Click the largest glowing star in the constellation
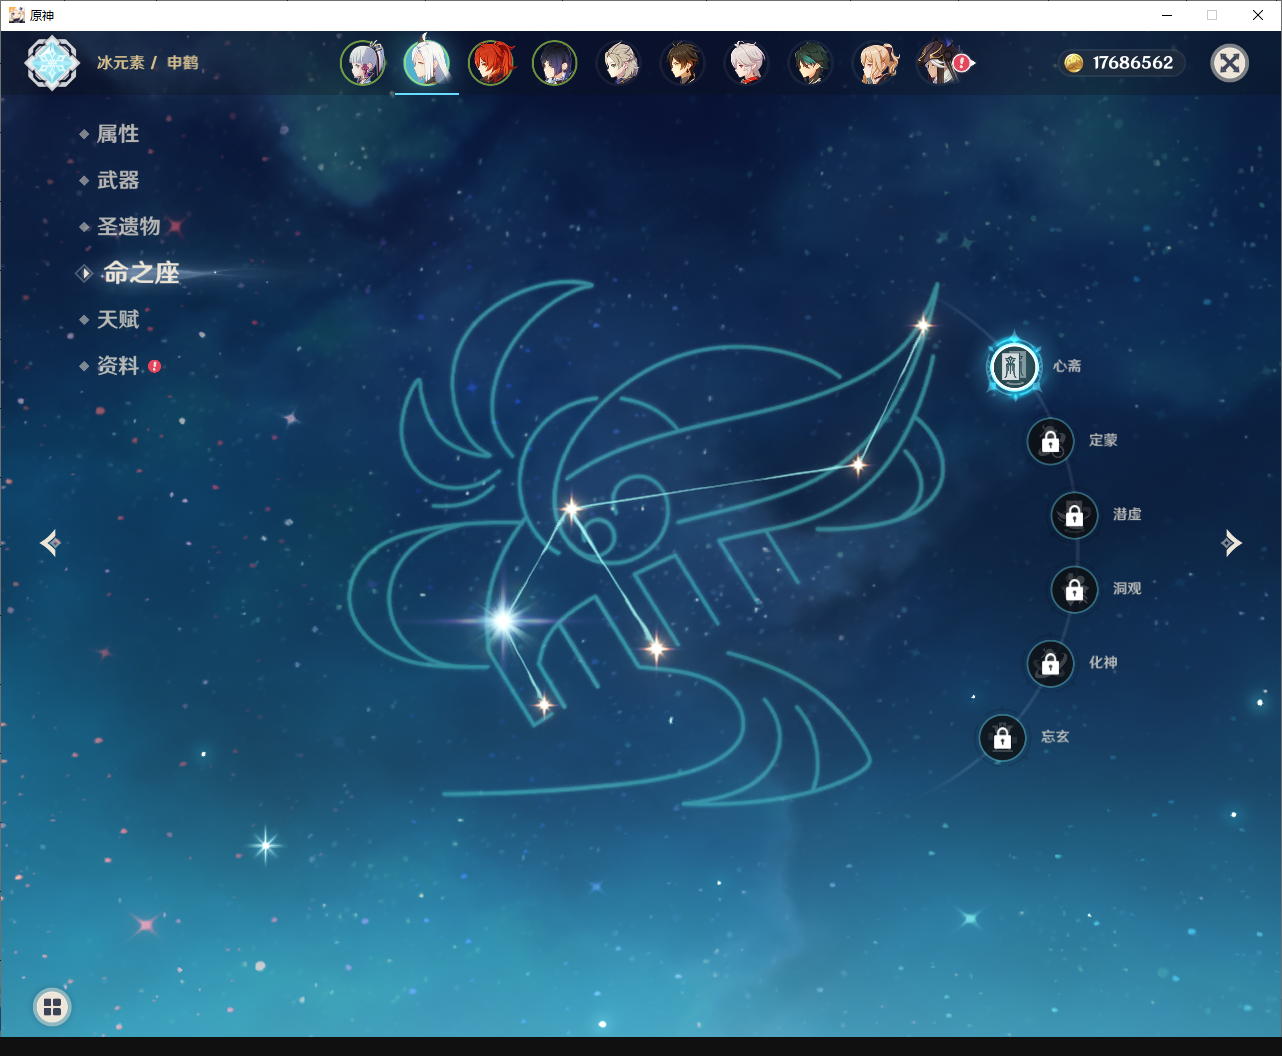This screenshot has height=1056, width=1282. (x=503, y=621)
